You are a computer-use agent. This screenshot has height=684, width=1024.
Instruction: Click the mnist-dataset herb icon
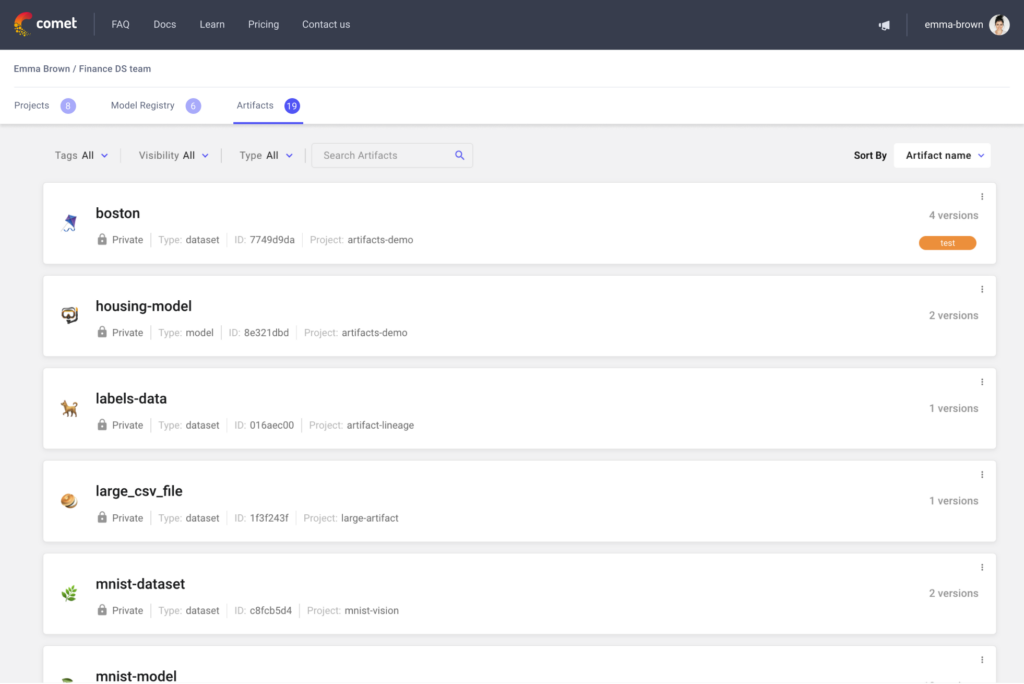point(69,593)
